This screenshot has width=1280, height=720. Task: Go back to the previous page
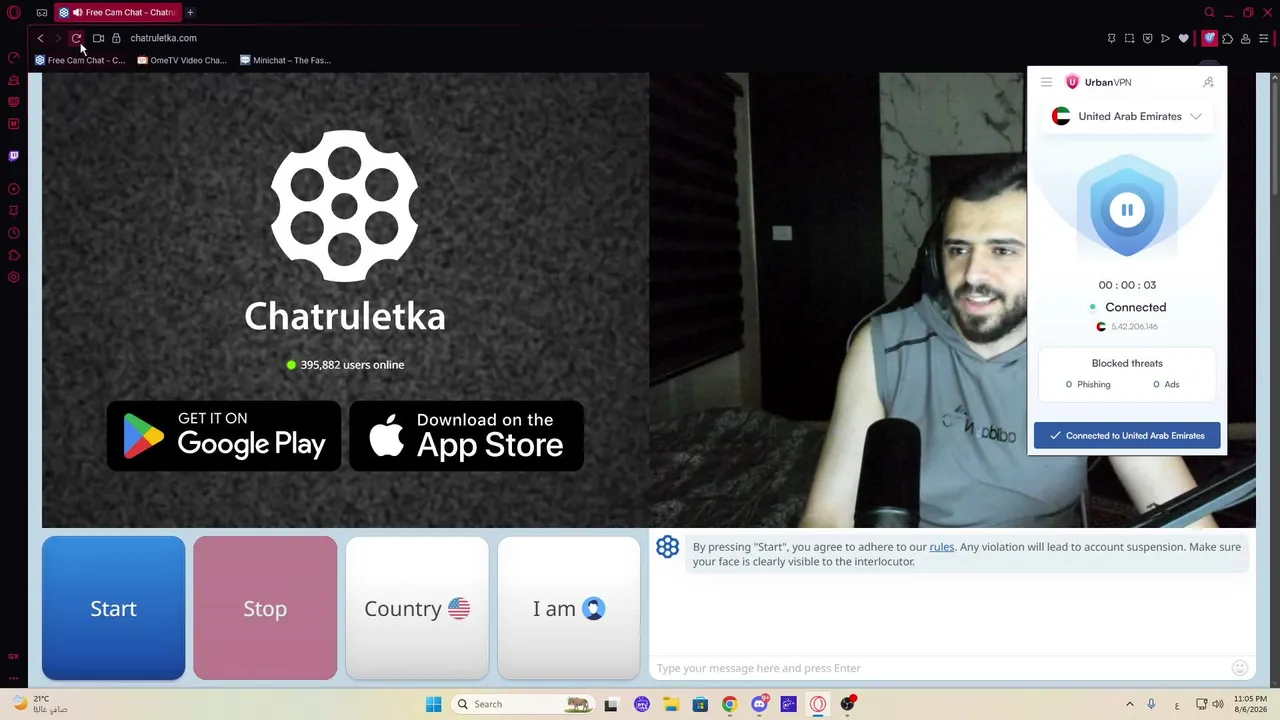click(40, 38)
